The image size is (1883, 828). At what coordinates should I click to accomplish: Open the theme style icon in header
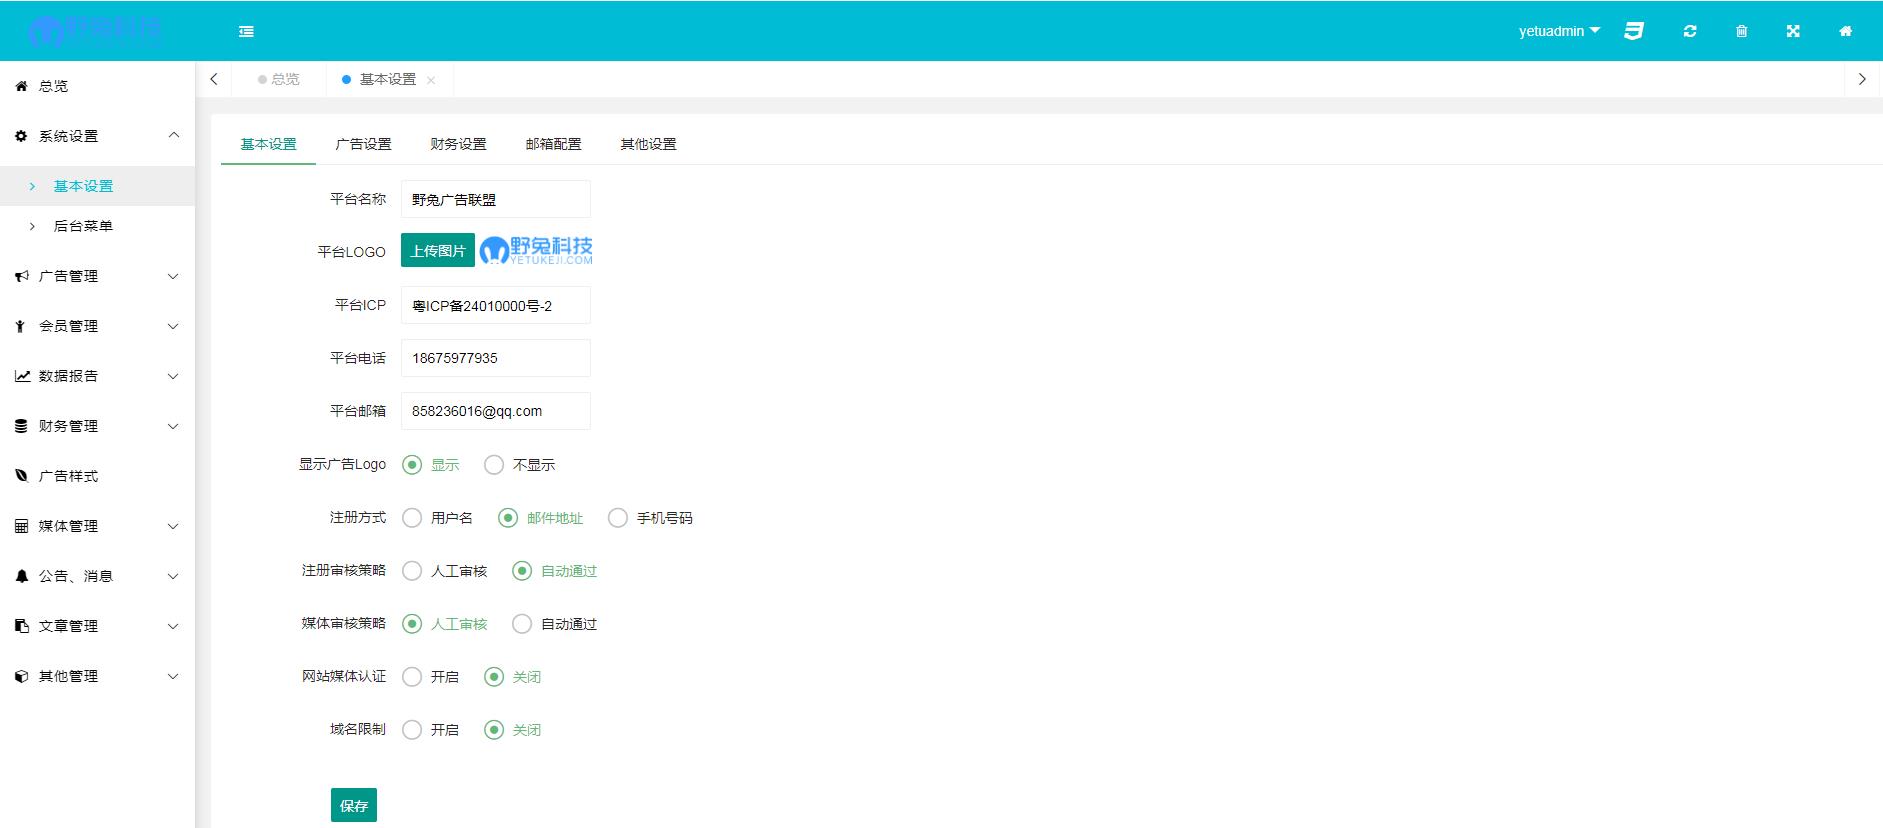1634,31
